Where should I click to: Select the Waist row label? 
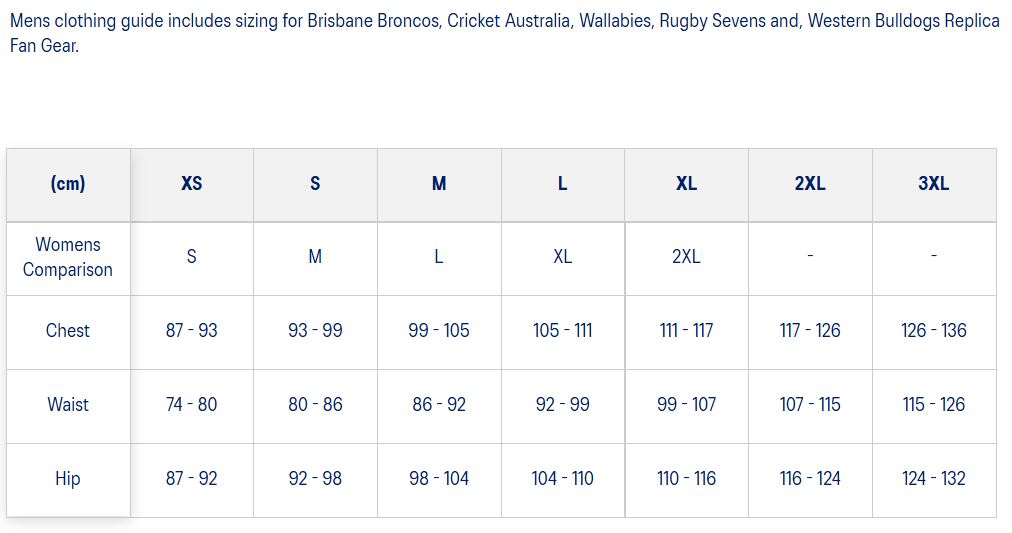(x=68, y=405)
